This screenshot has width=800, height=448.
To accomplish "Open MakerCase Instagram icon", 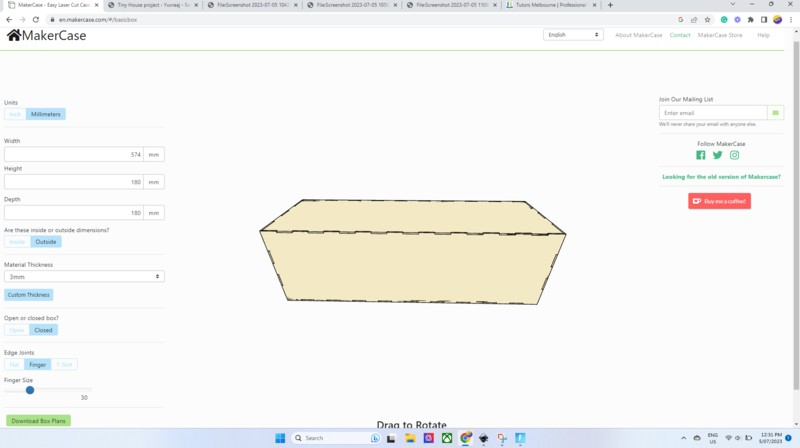I will point(734,155).
